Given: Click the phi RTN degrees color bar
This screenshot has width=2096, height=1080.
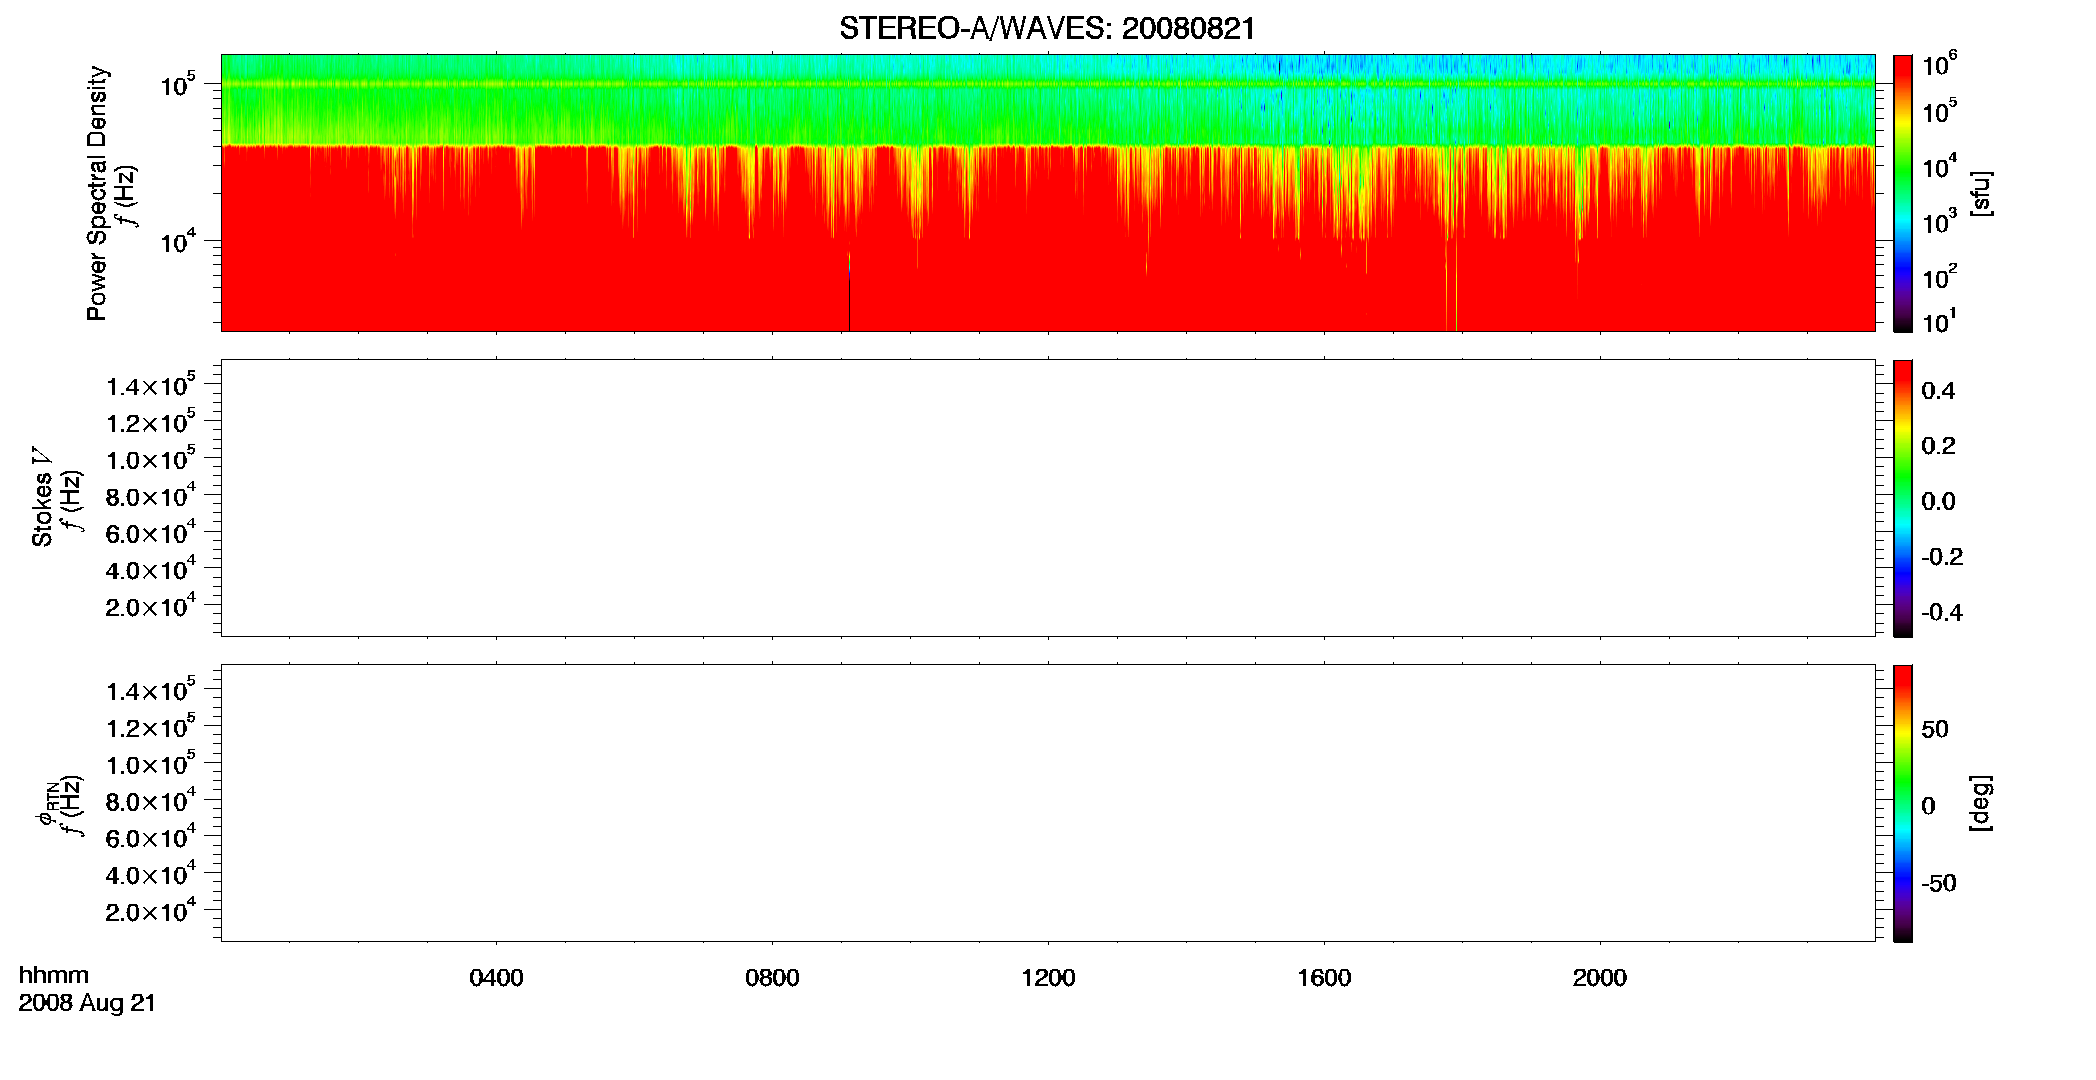Looking at the screenshot, I should coord(1903,803).
